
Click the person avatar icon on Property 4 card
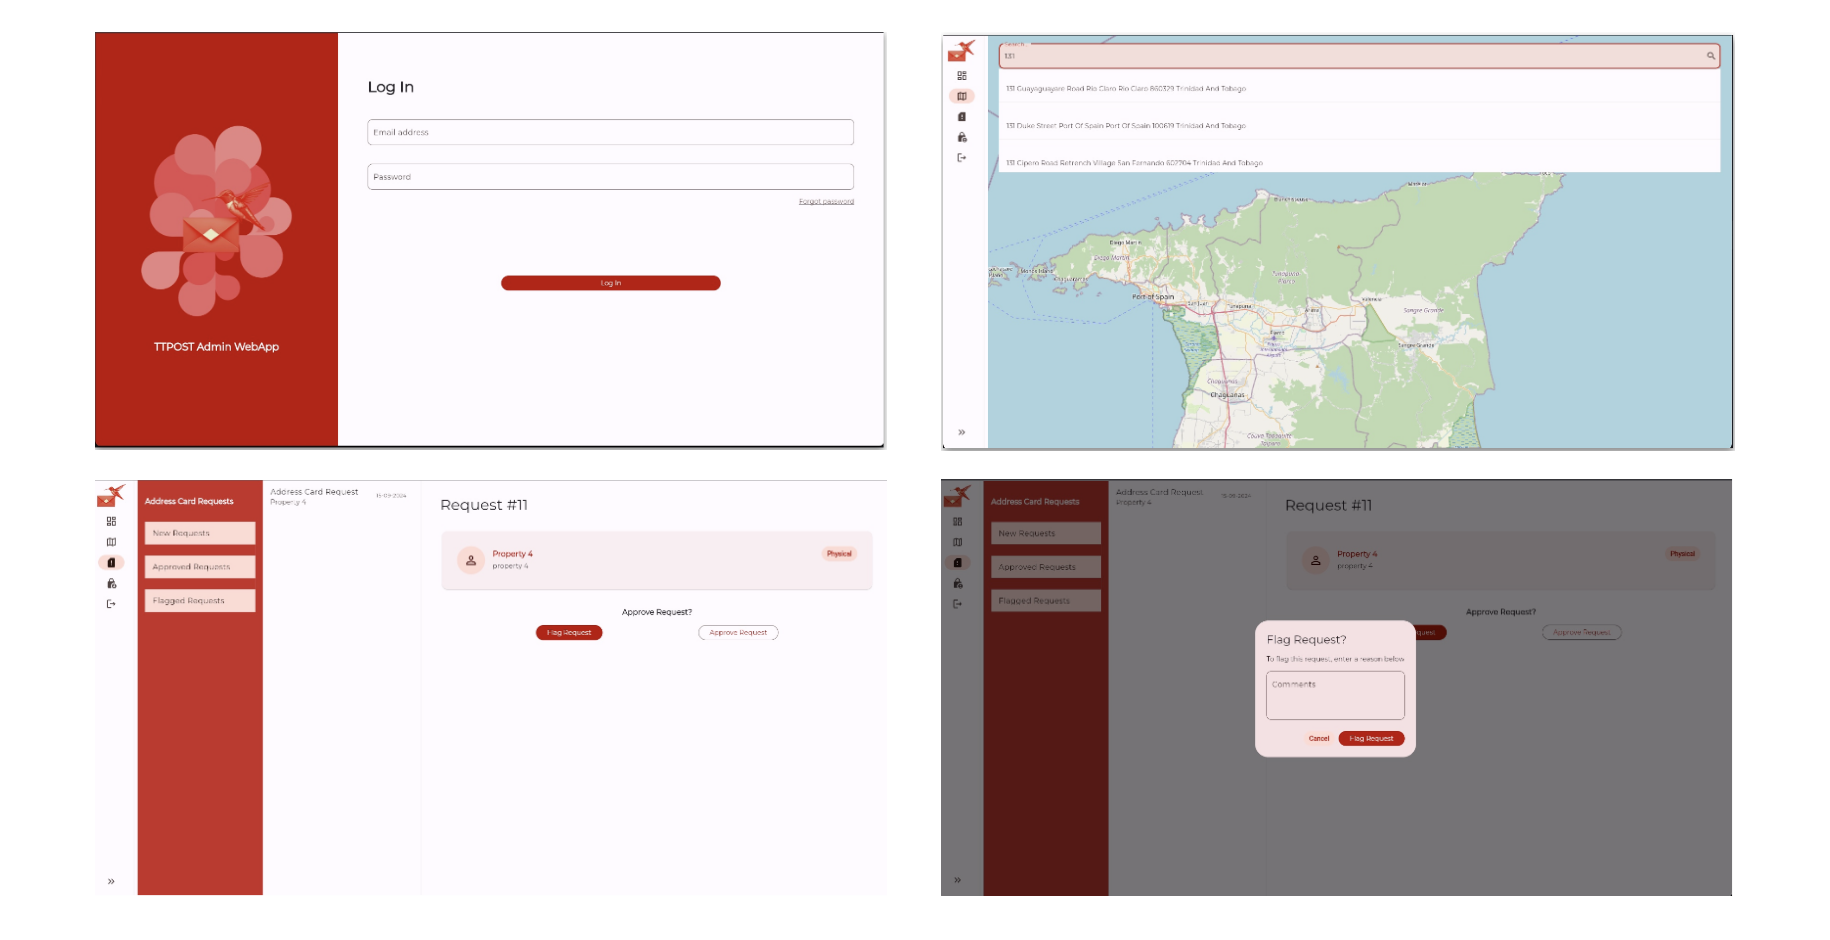[x=471, y=560]
